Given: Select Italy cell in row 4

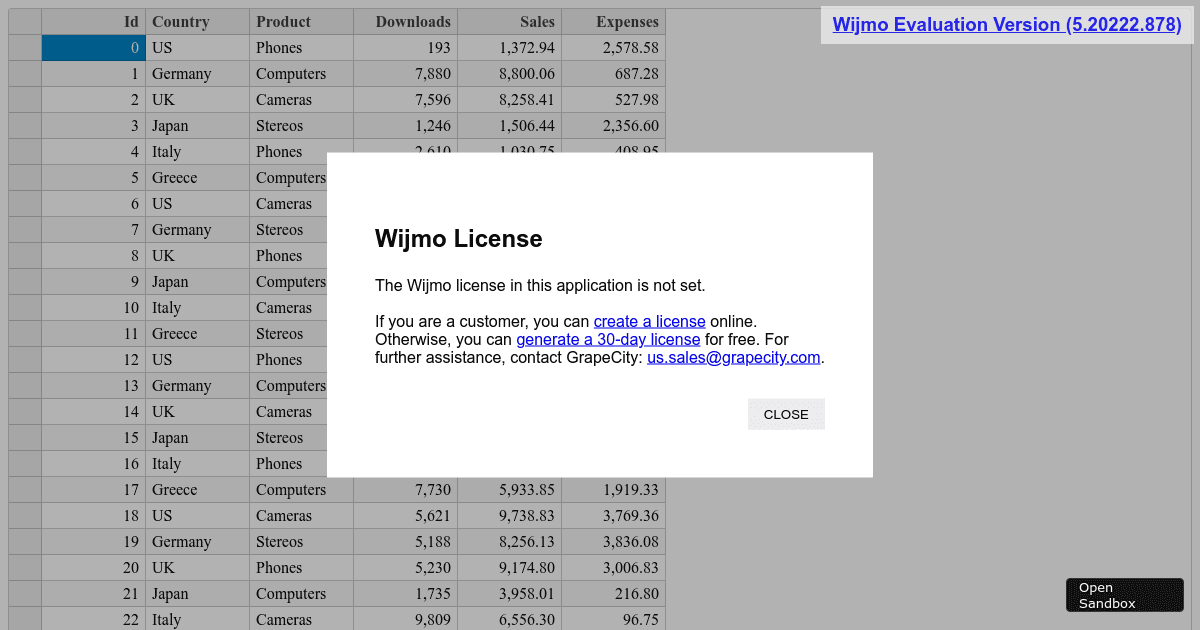Looking at the screenshot, I should (198, 152).
